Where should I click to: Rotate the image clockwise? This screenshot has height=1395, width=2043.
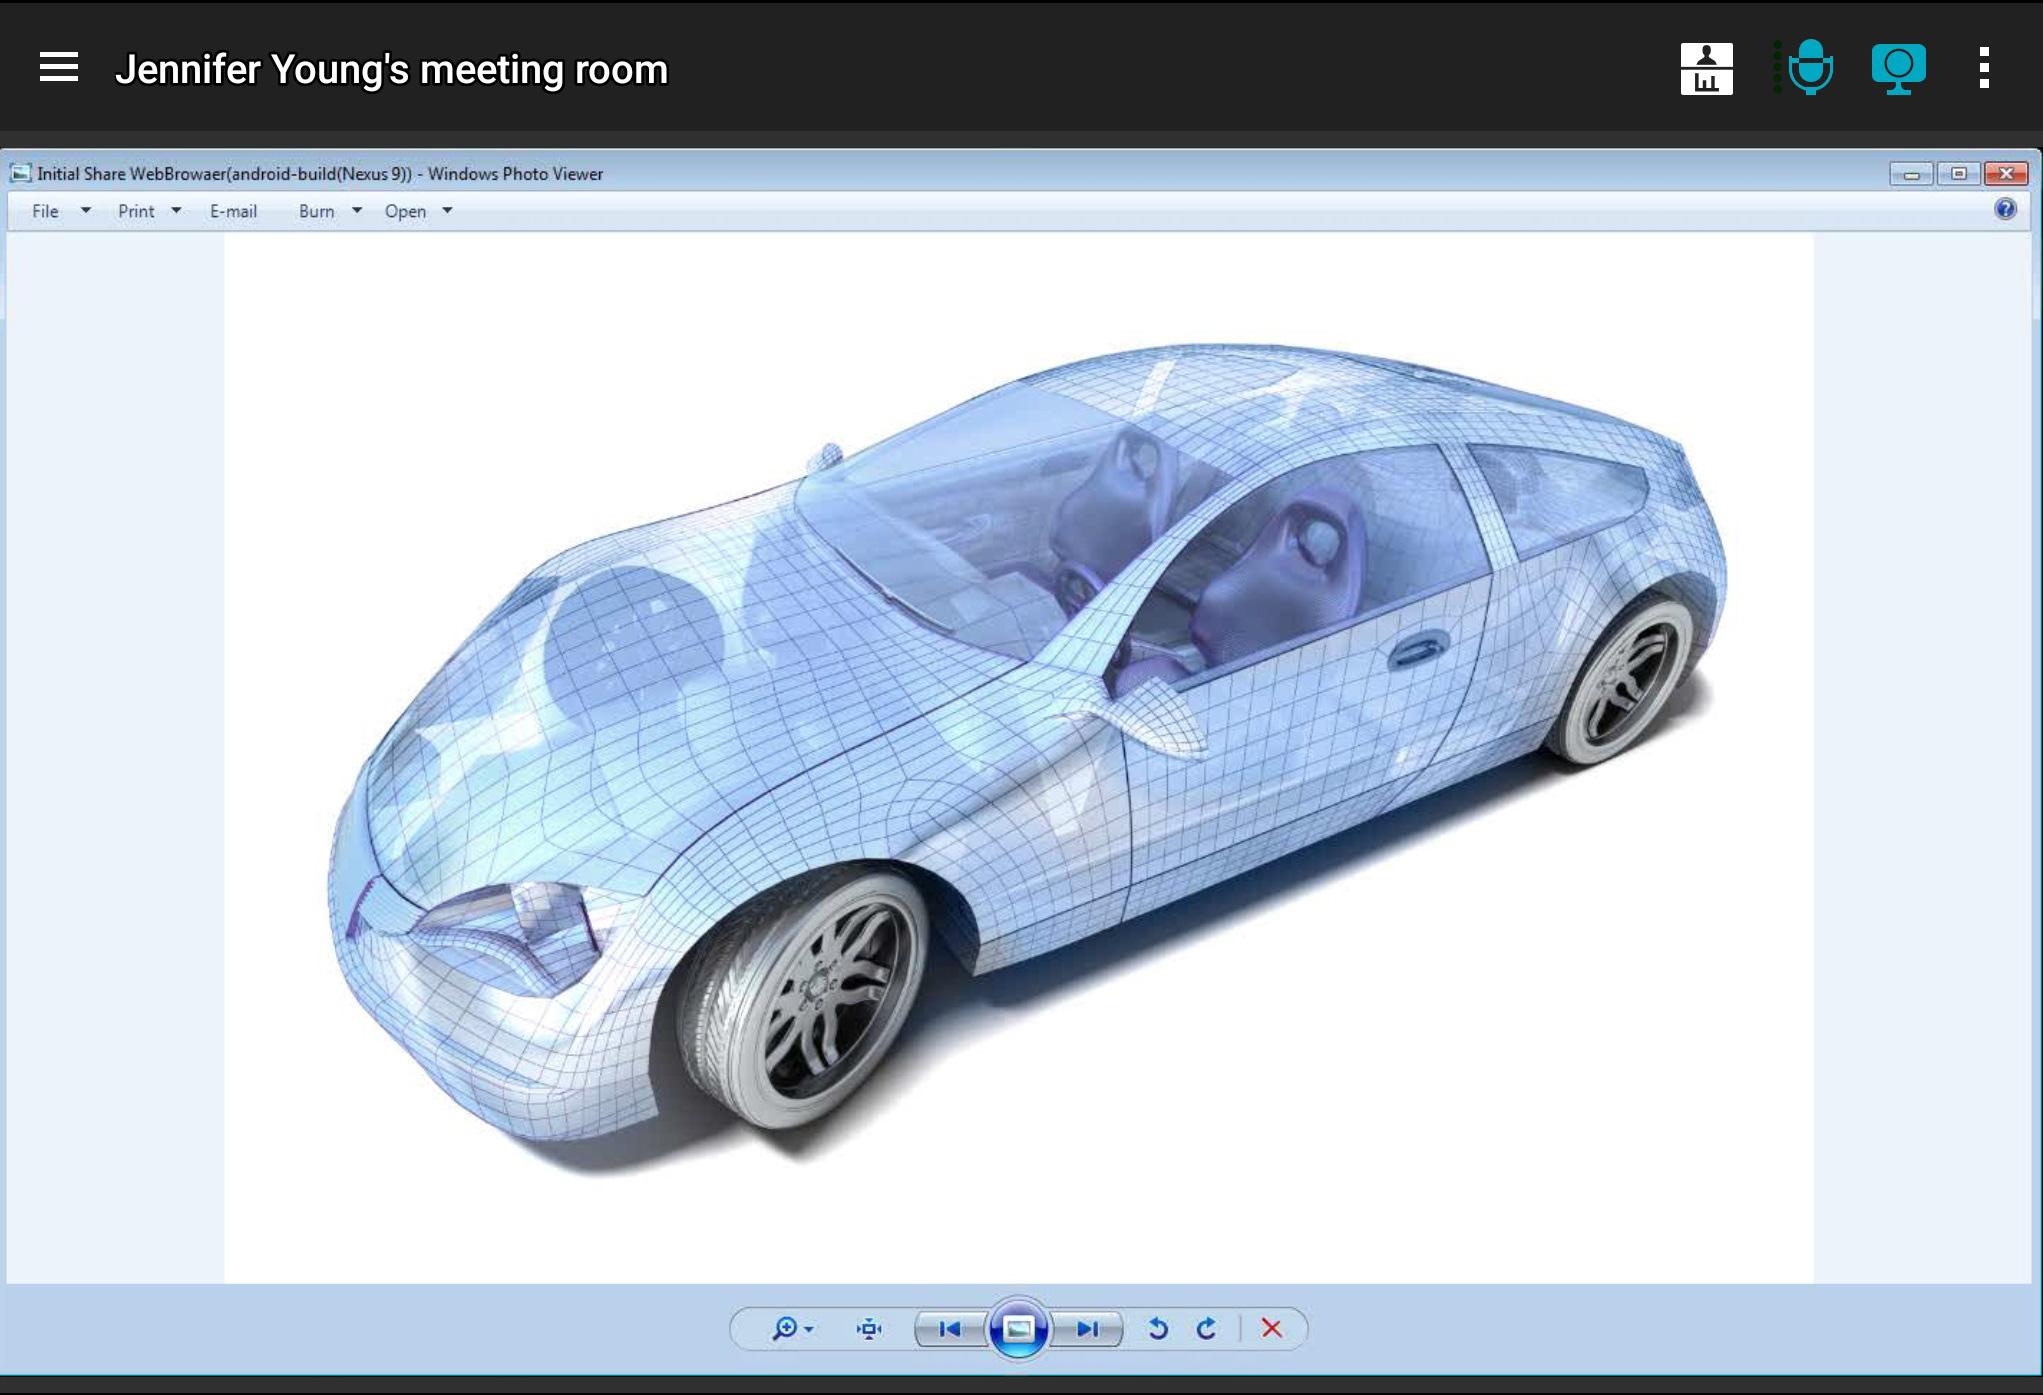coord(1206,1328)
